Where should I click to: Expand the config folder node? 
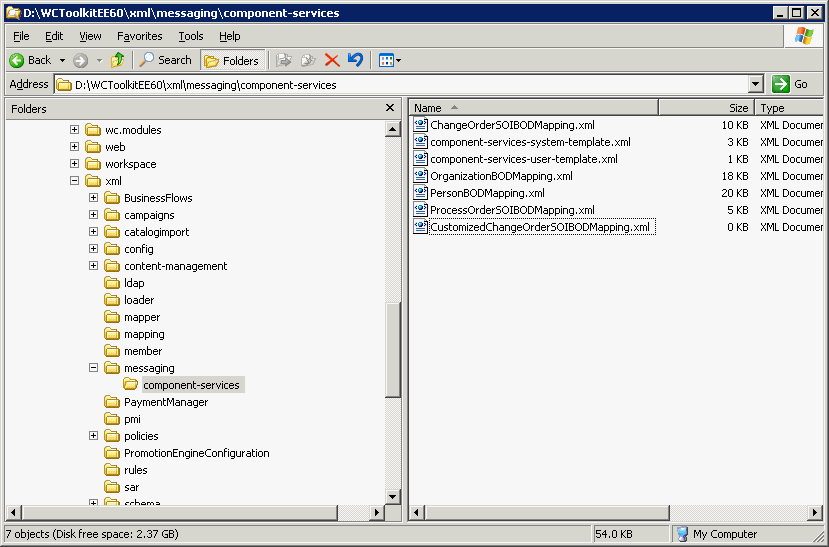click(x=94, y=248)
